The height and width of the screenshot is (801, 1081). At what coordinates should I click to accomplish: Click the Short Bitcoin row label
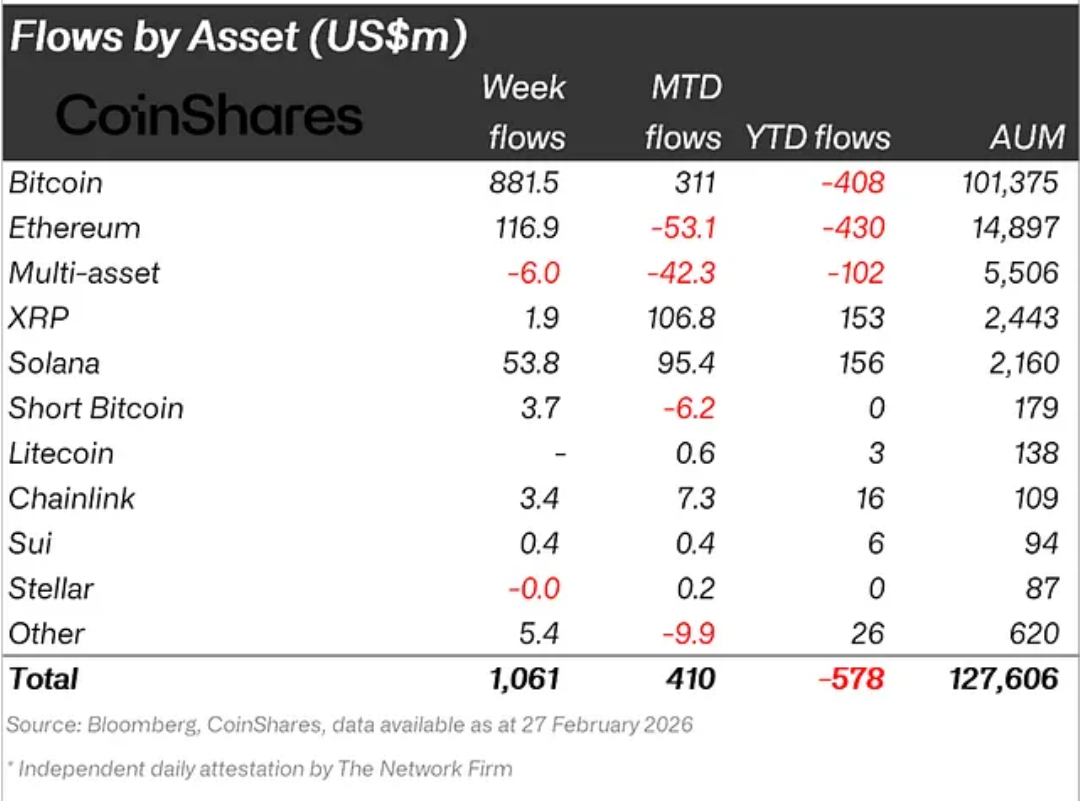tap(96, 408)
